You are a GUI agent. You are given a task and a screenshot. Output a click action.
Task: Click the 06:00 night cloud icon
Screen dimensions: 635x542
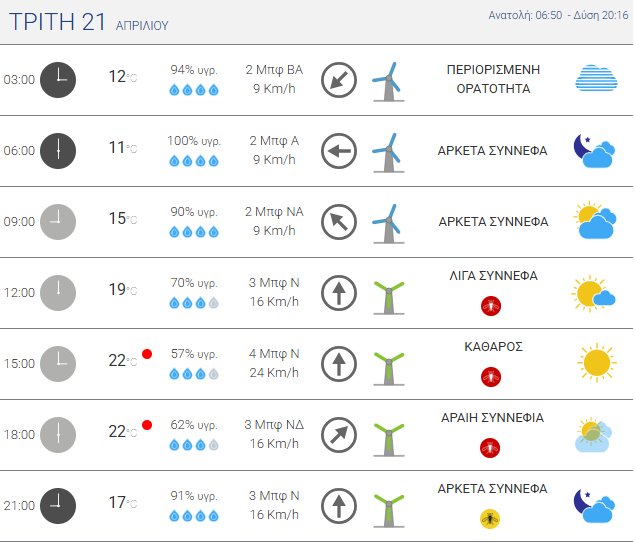click(592, 151)
